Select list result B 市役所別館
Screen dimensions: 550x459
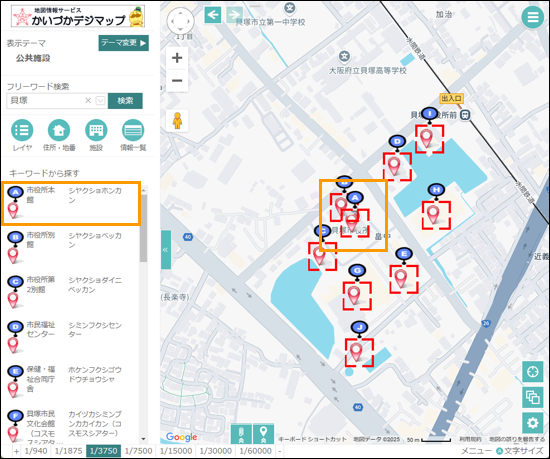[x=71, y=247]
